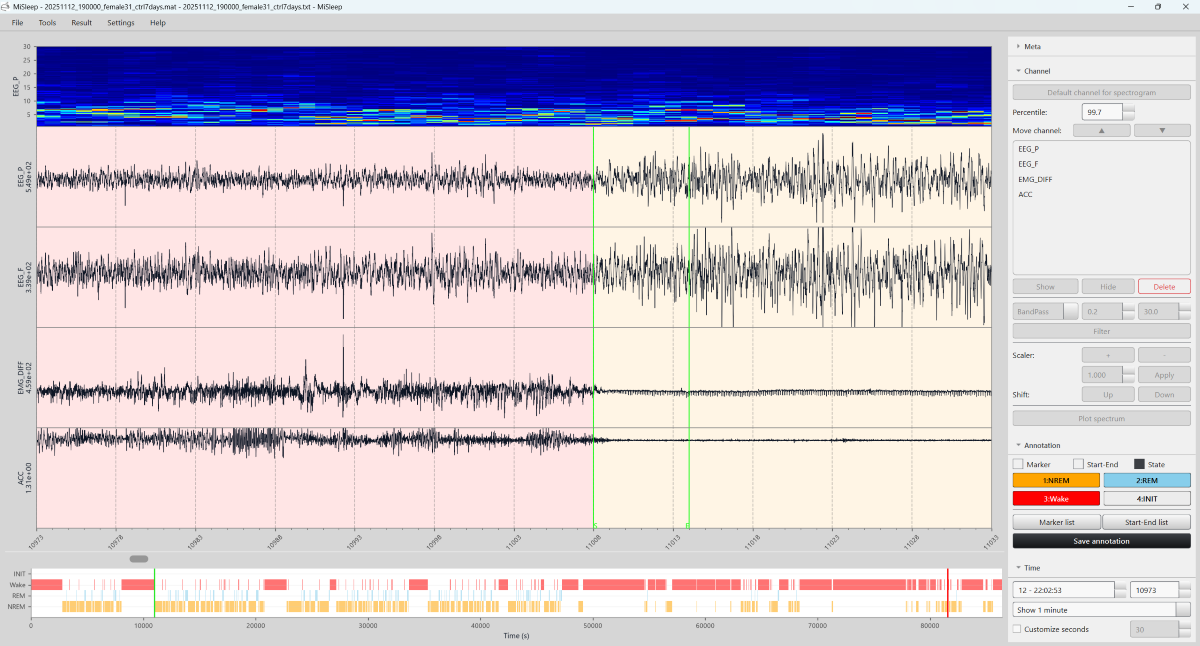This screenshot has height=646, width=1200.
Task: Click the green position marker in hypnogram
Action: pyautogui.click(x=154, y=593)
